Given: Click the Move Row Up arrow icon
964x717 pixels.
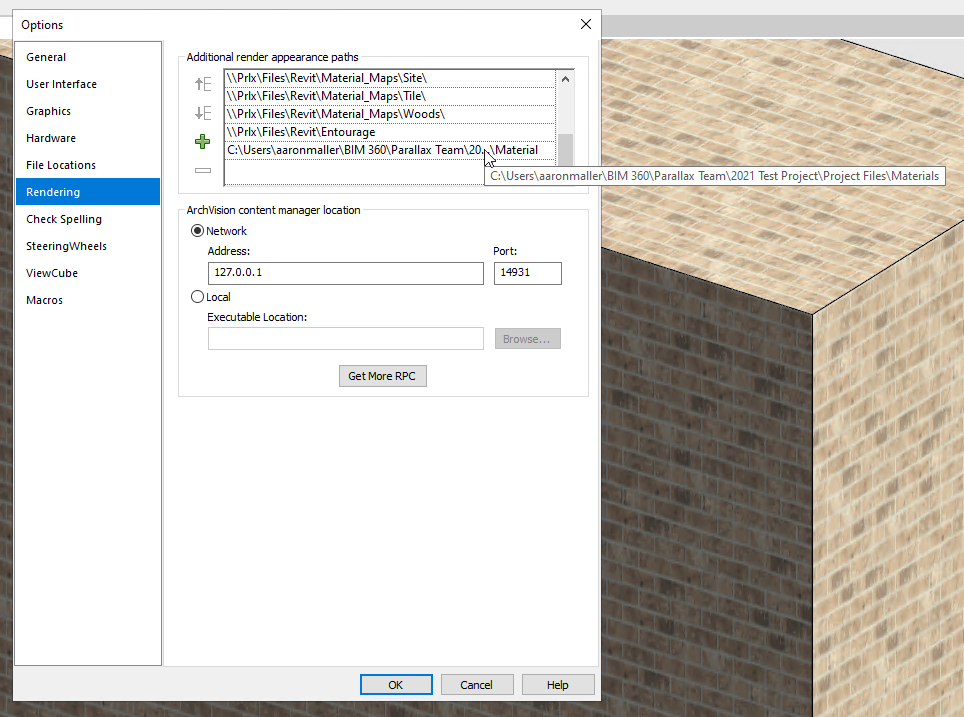Looking at the screenshot, I should pos(202,85).
